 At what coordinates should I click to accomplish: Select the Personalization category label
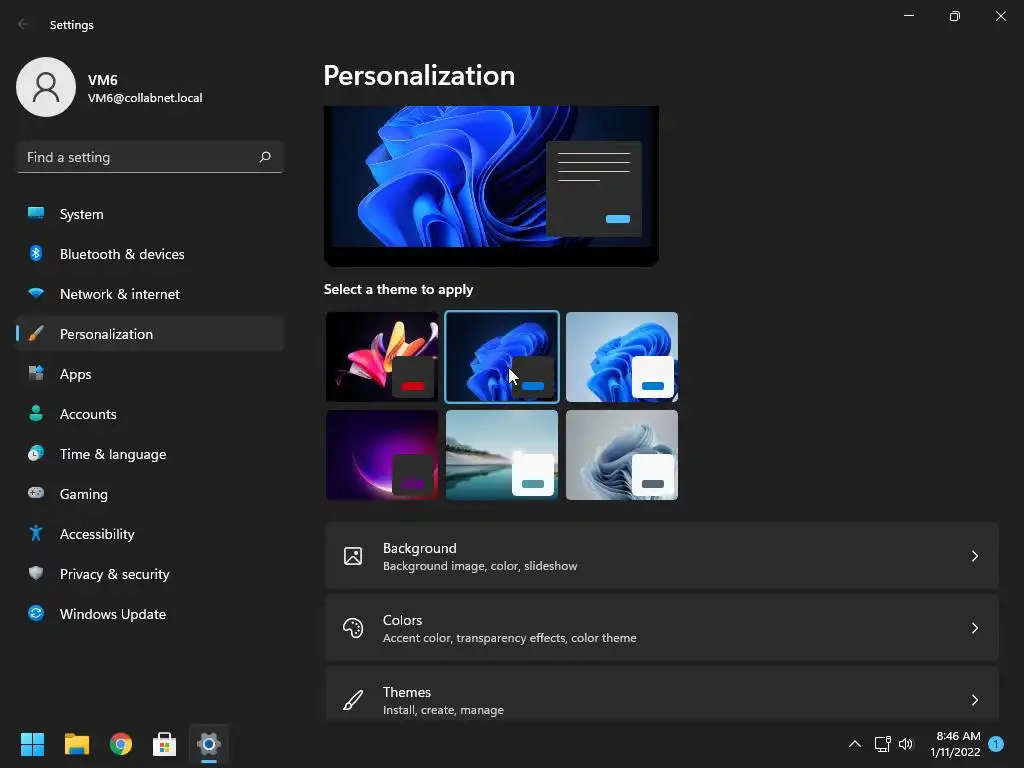point(106,334)
